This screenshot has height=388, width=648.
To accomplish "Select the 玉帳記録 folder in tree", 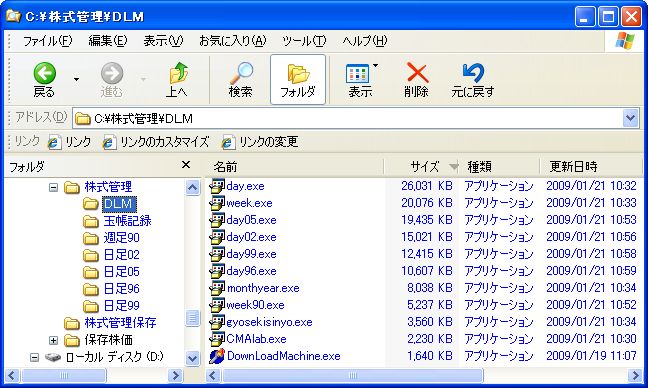I will pos(127,221).
